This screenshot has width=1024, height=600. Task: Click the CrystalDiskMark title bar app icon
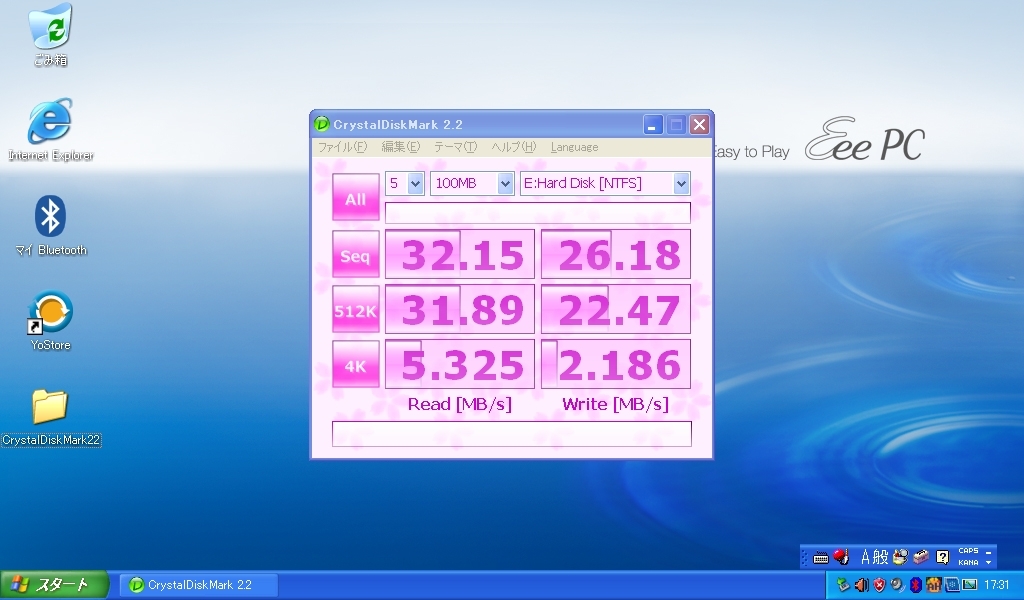321,124
